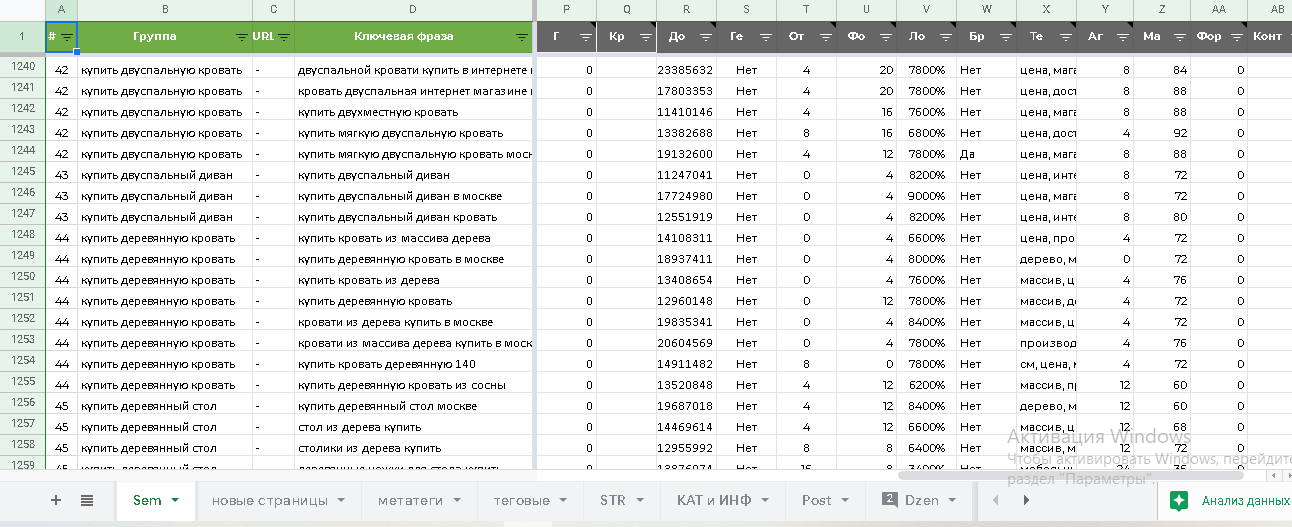Add a new sheet with plus icon

[56, 500]
